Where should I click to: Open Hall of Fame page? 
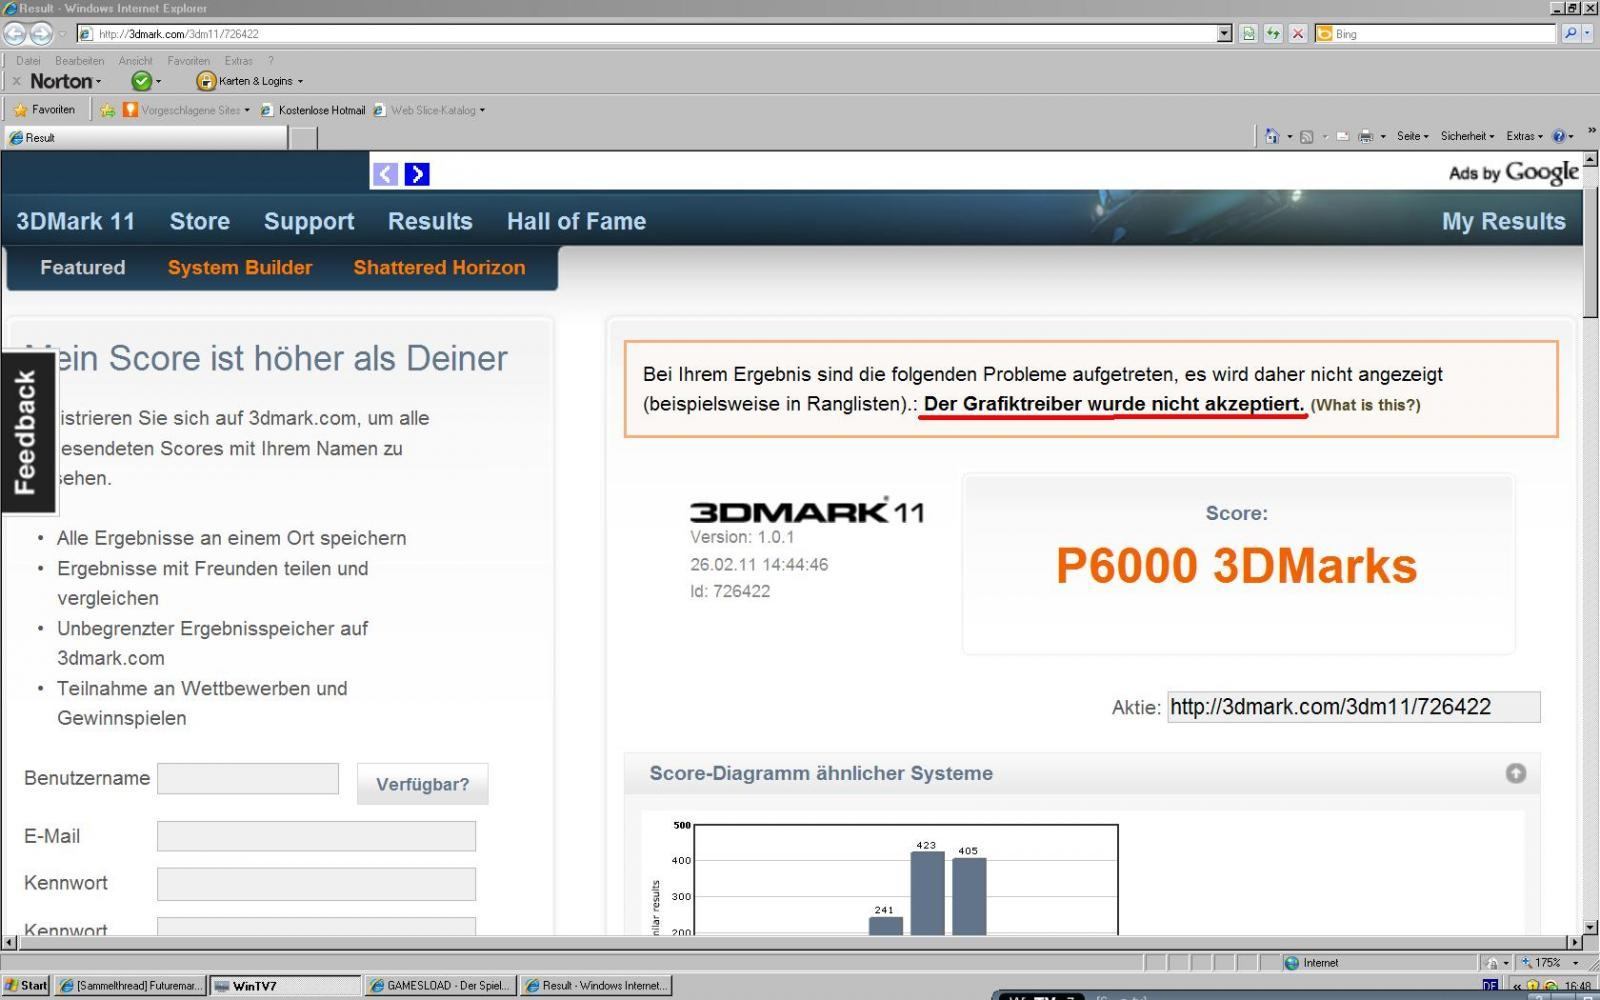(x=576, y=221)
